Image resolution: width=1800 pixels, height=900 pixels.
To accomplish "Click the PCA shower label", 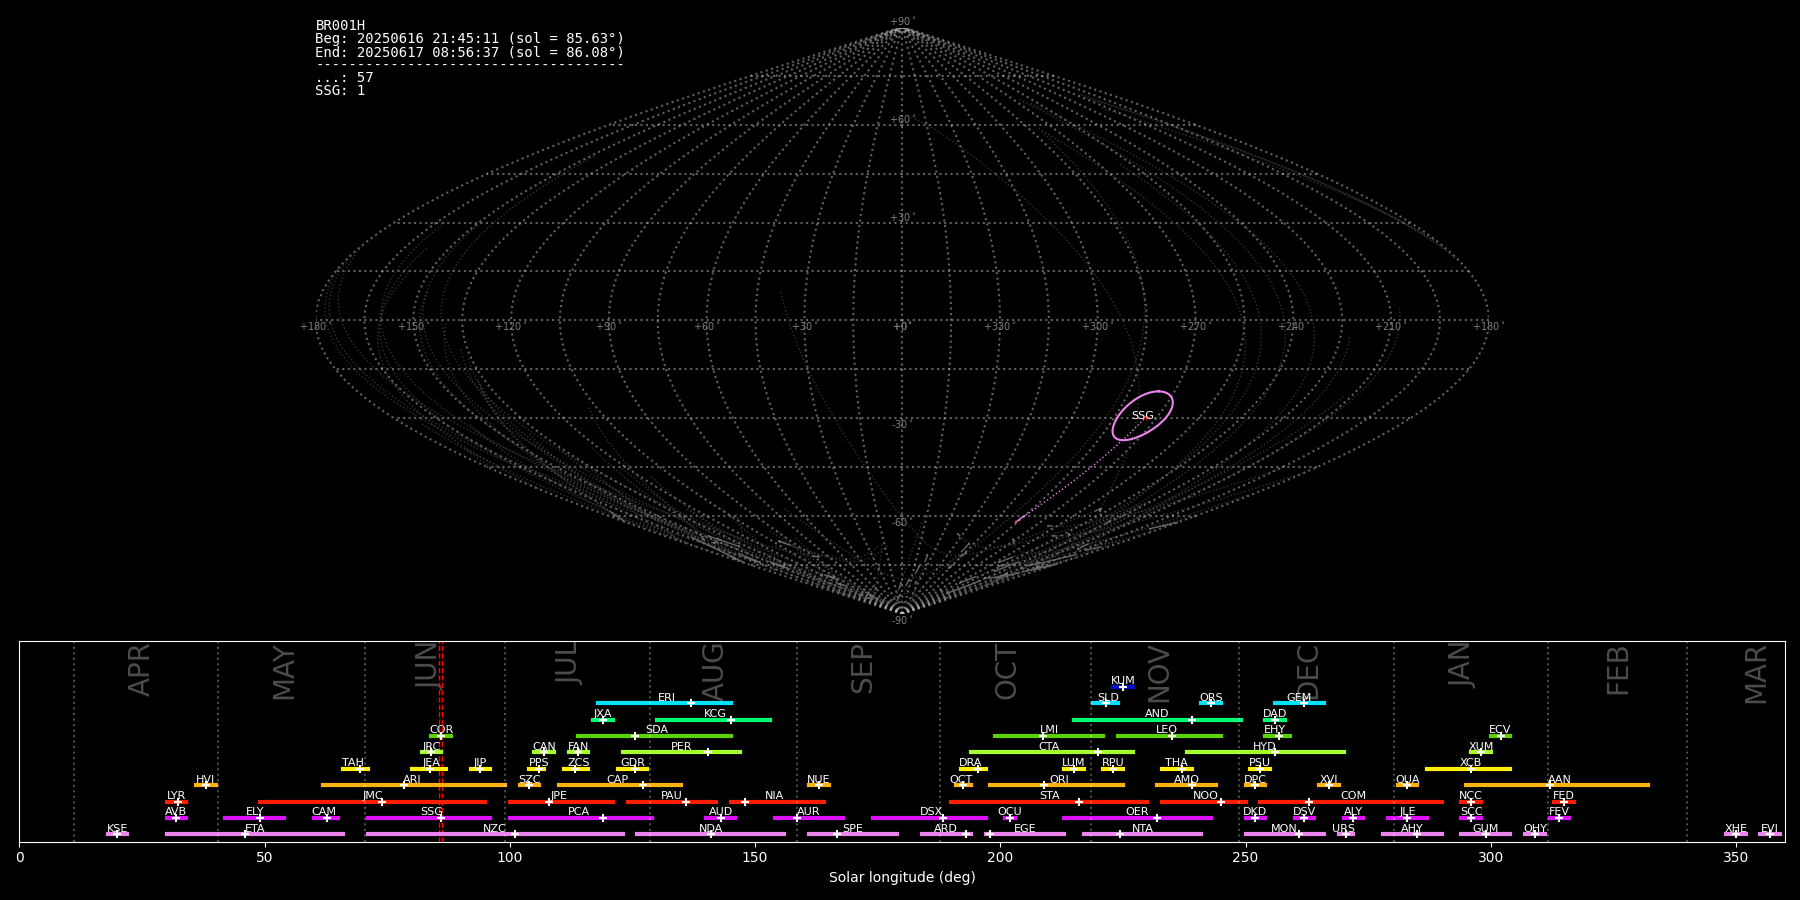I will click(x=579, y=812).
